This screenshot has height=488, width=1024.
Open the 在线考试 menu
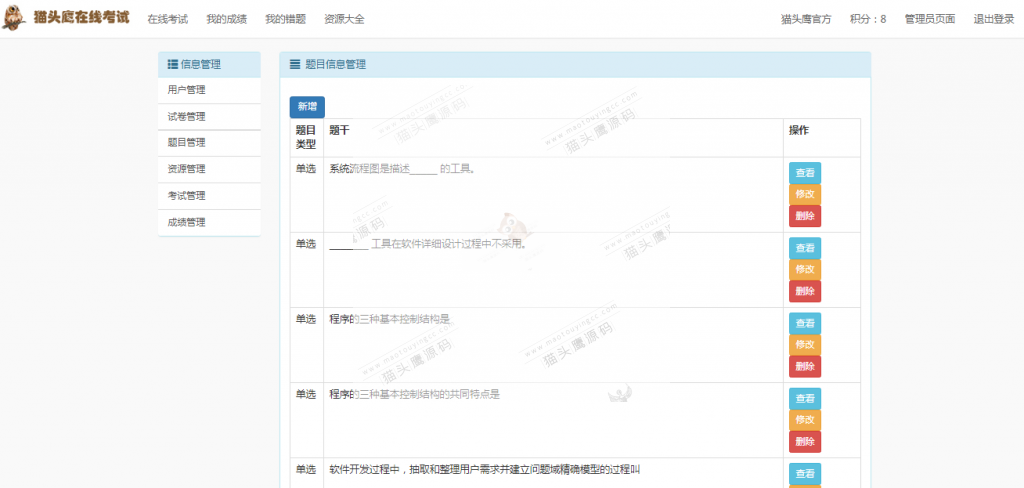168,19
